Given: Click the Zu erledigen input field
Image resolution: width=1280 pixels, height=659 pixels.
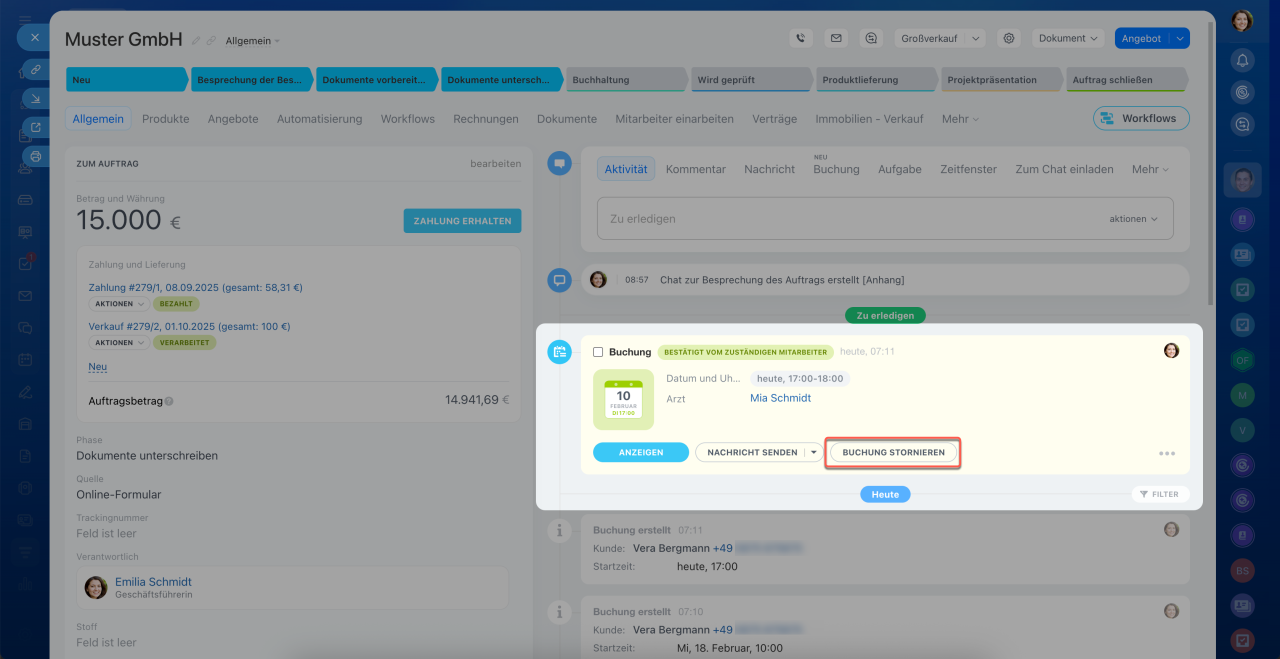Looking at the screenshot, I should coord(840,218).
